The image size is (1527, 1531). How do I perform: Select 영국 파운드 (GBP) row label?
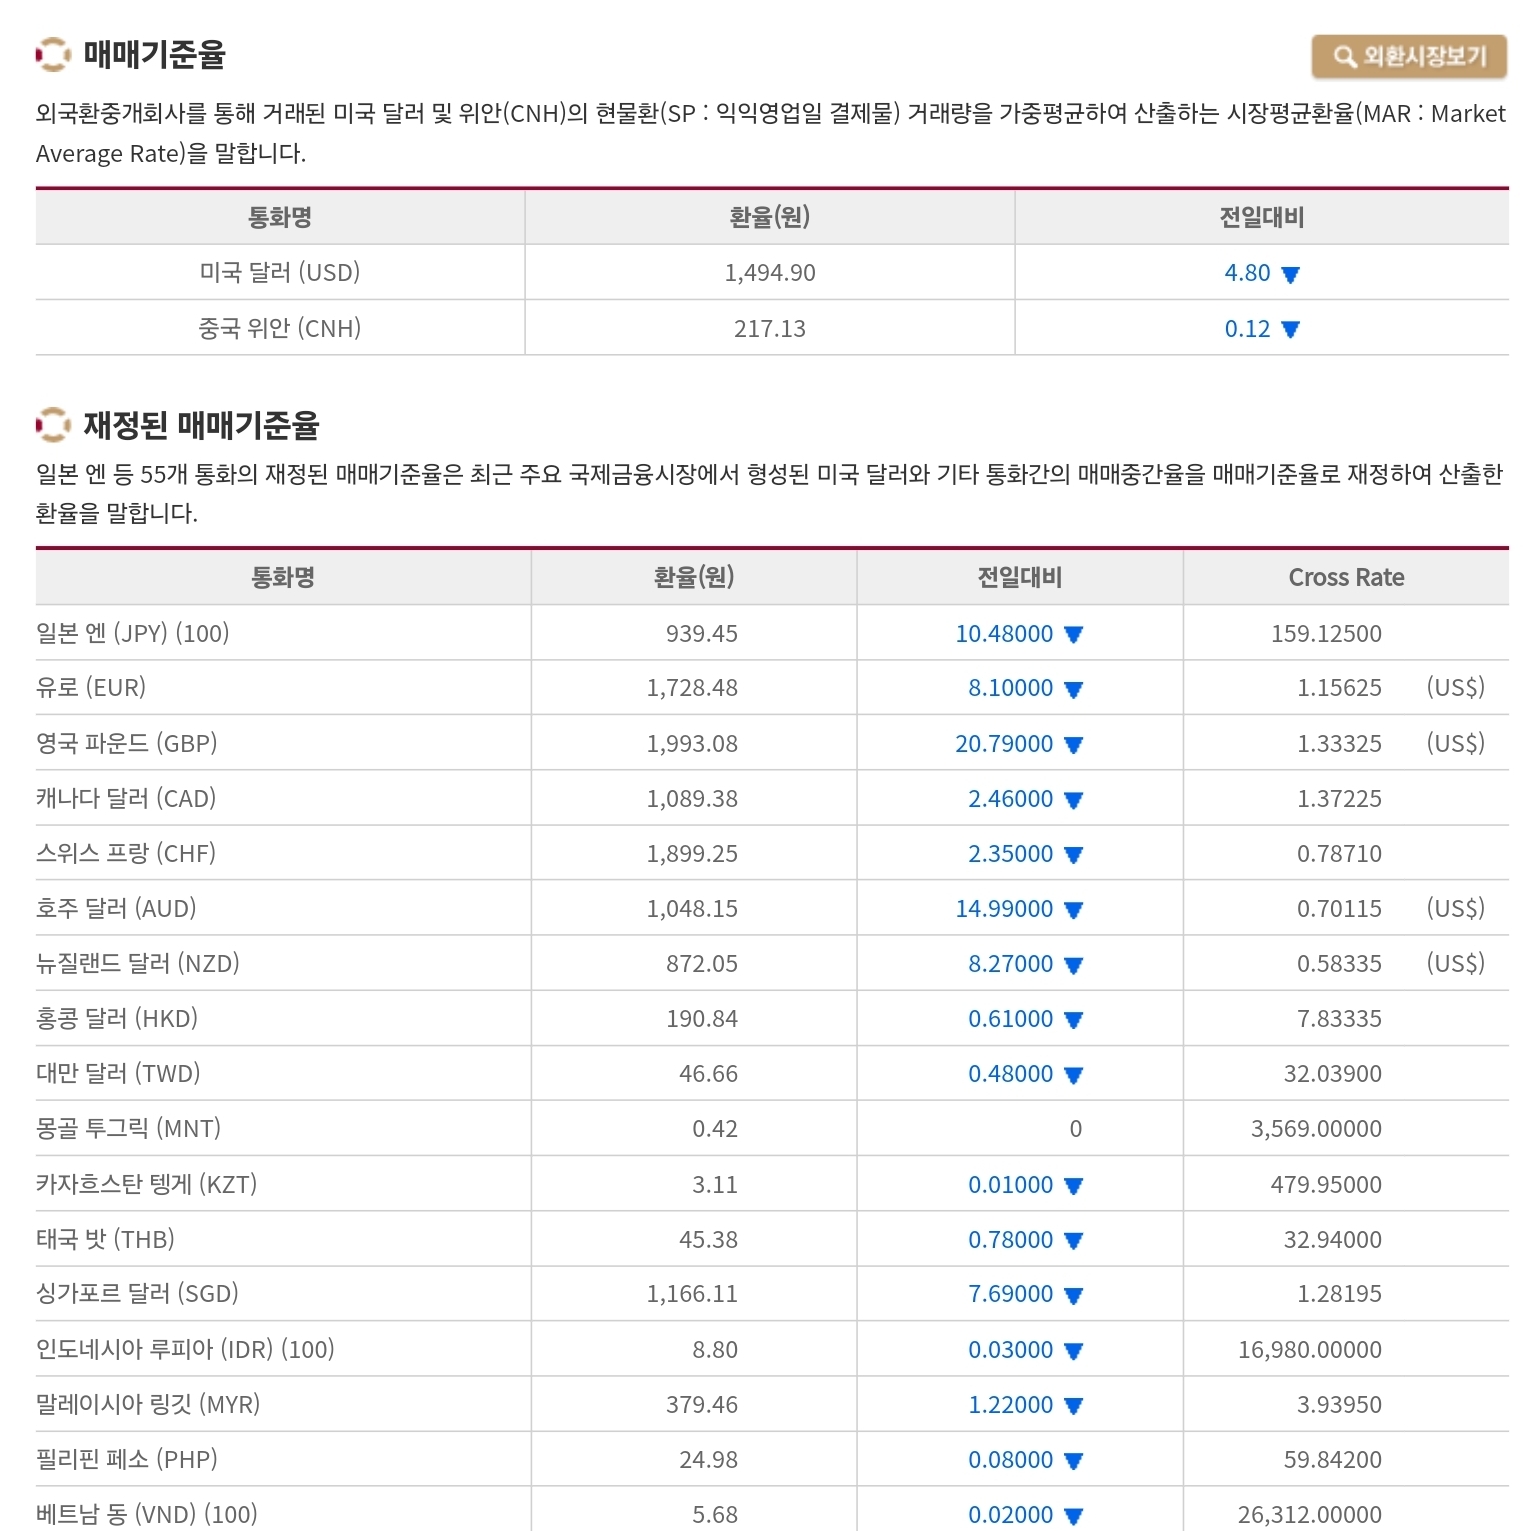pyautogui.click(x=127, y=743)
